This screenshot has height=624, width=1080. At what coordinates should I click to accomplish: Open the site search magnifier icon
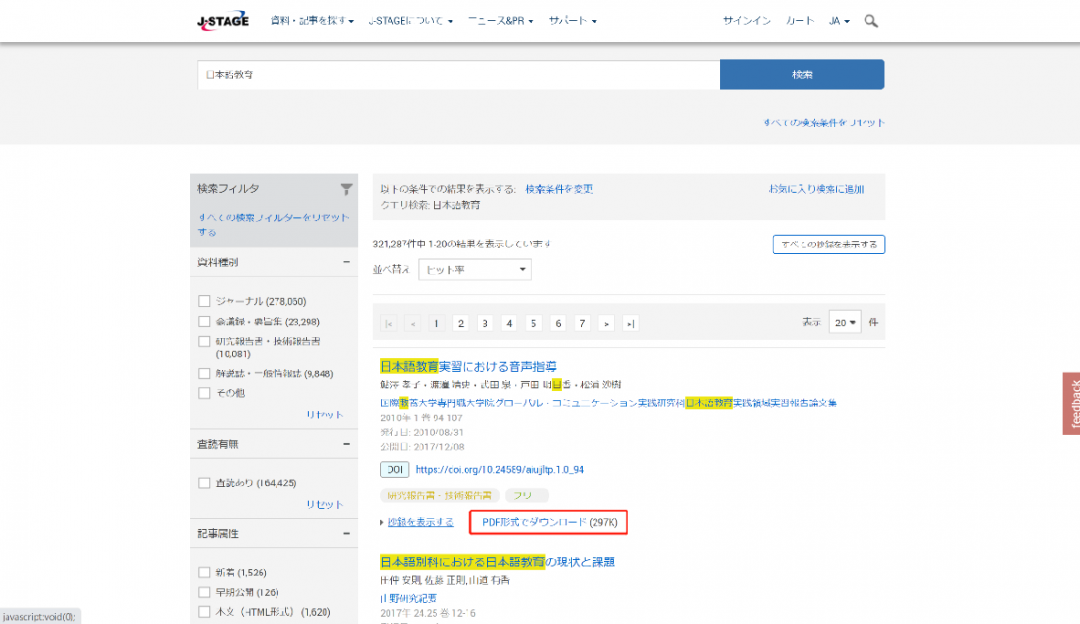pos(869,20)
